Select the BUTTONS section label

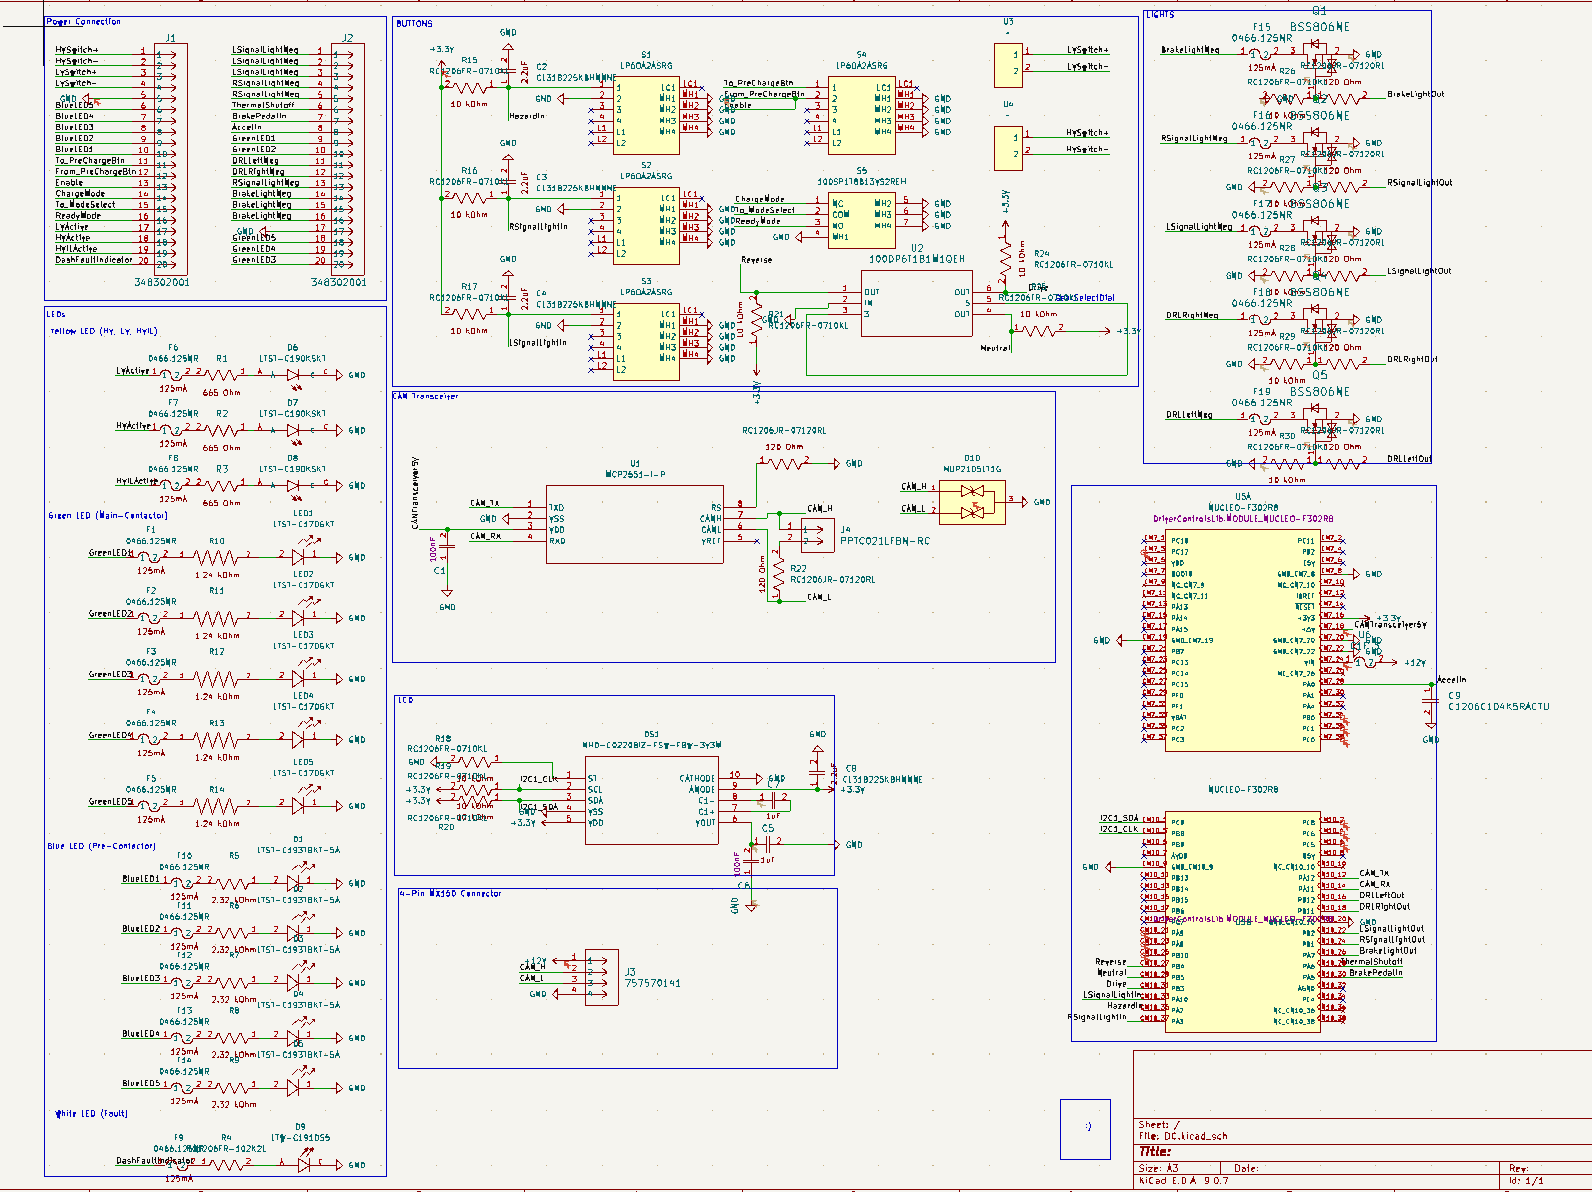point(415,23)
